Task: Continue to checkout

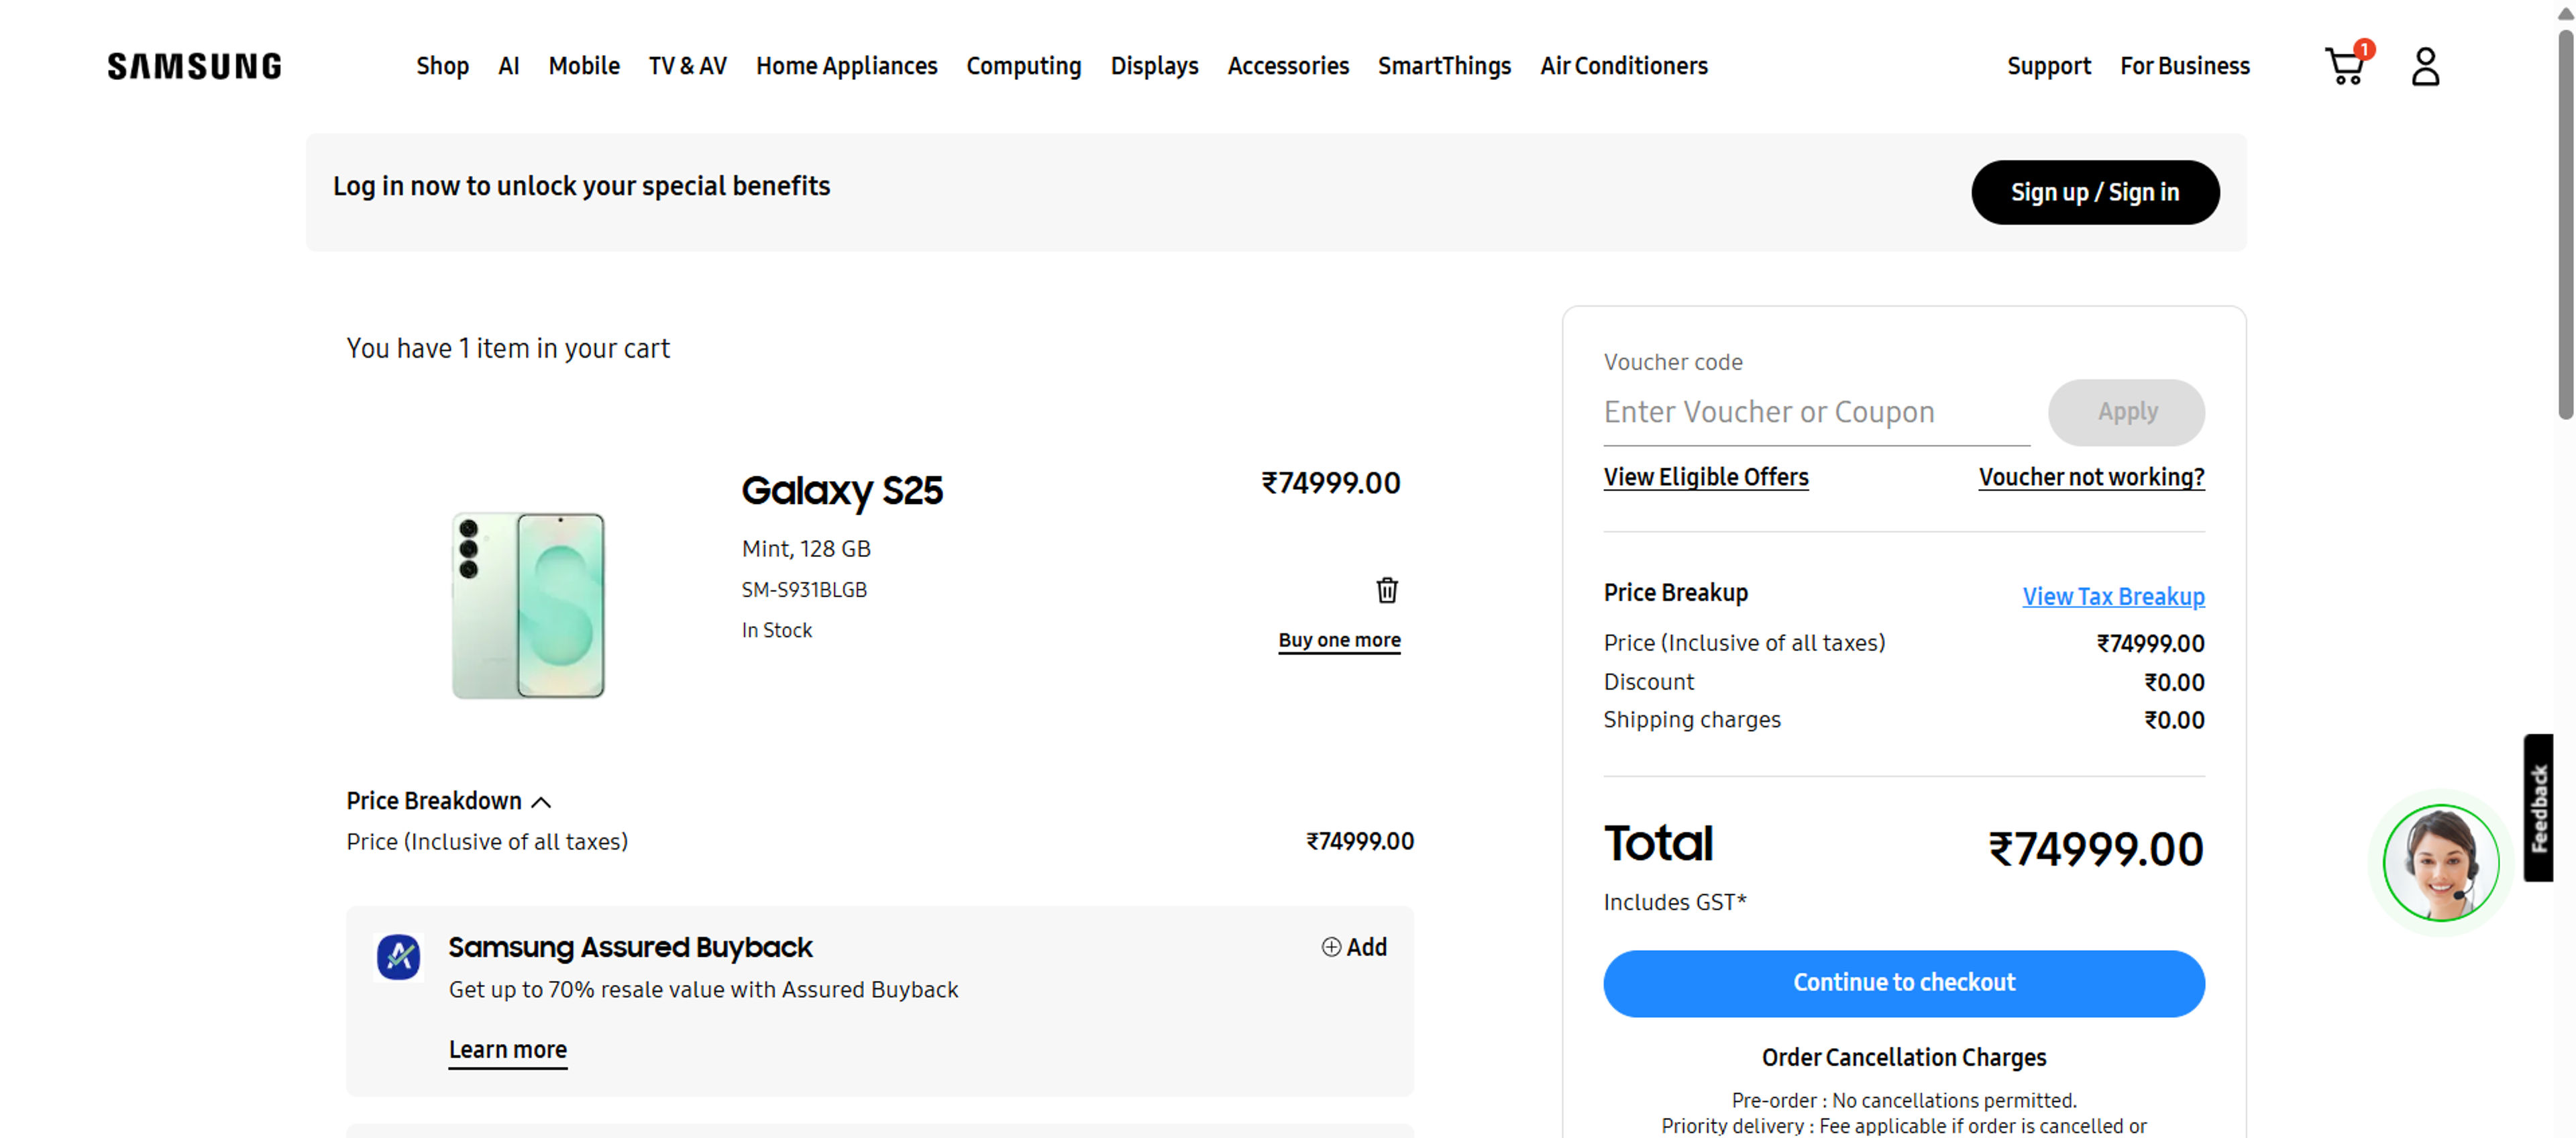Action: pyautogui.click(x=1903, y=982)
